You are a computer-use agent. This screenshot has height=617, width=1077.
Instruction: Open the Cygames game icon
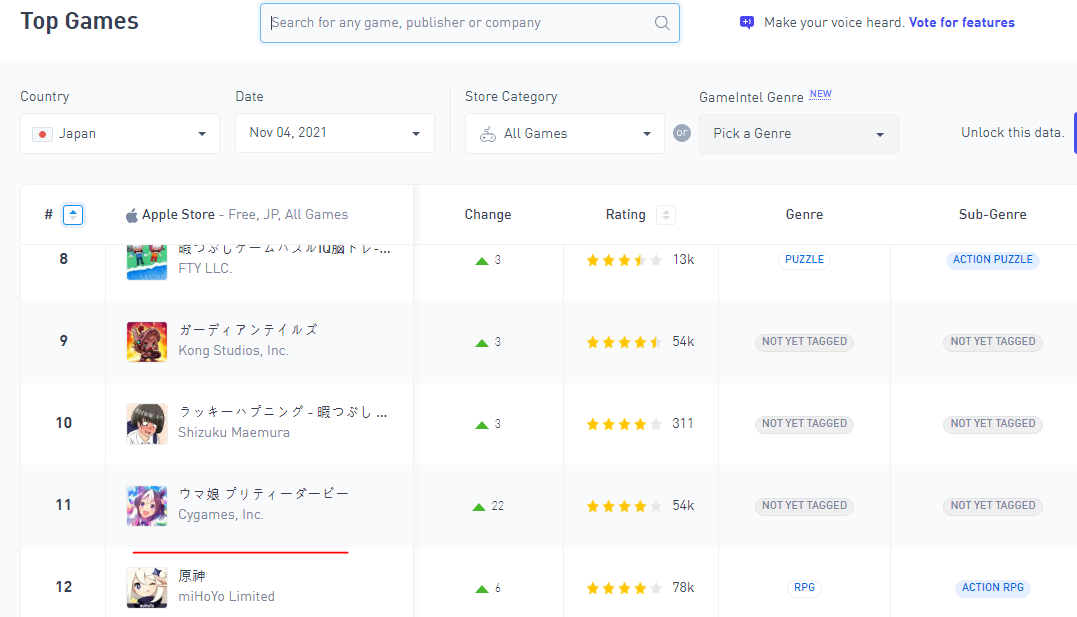(147, 506)
